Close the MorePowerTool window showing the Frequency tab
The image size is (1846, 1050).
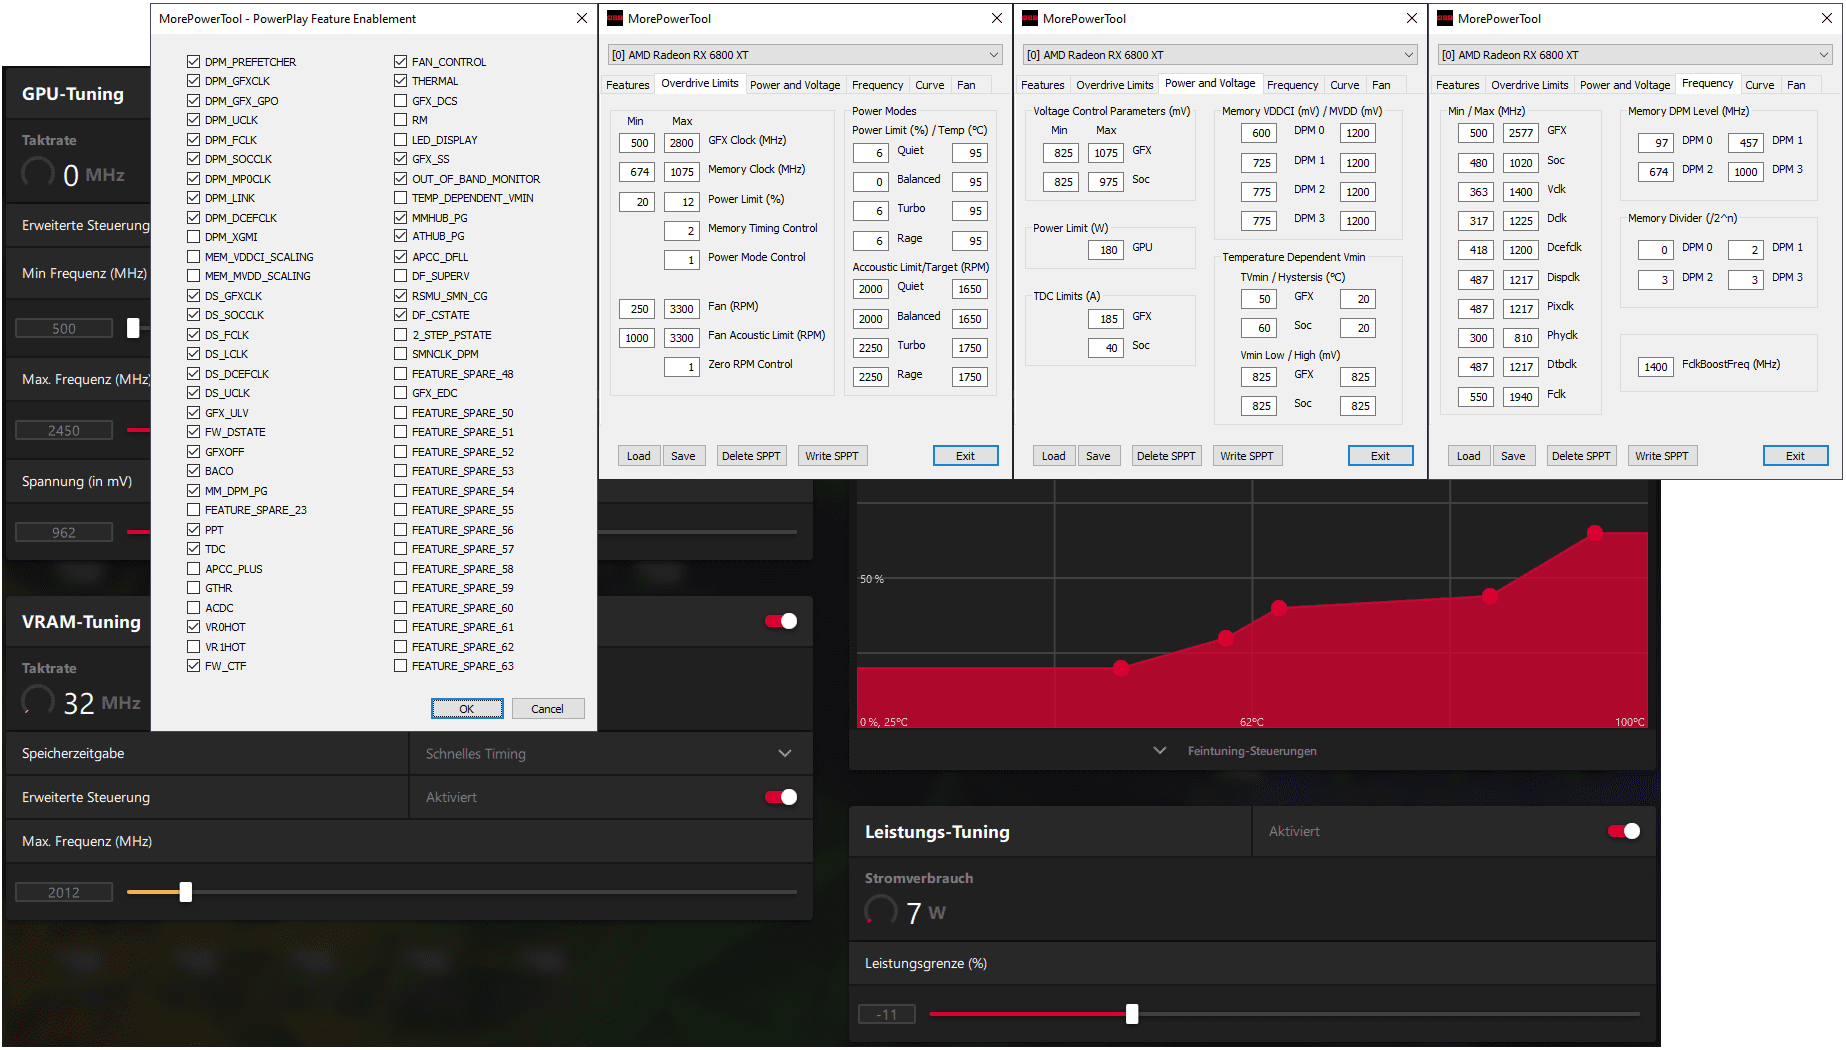click(1827, 18)
